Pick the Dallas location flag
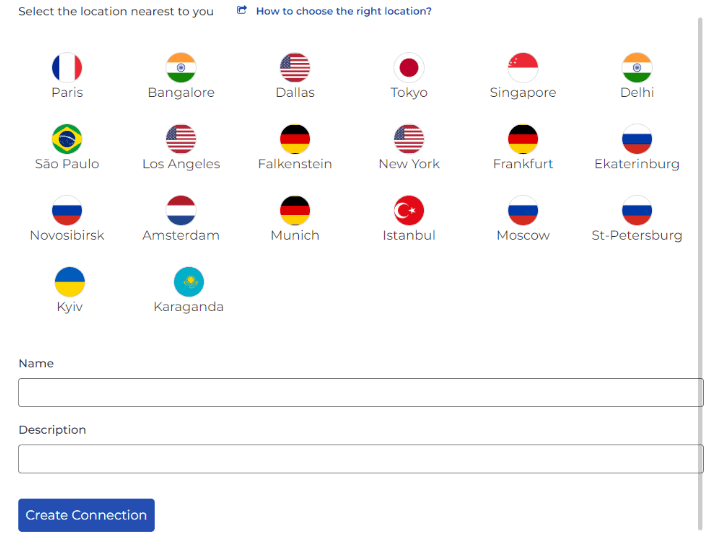This screenshot has width=716, height=555. click(x=295, y=68)
